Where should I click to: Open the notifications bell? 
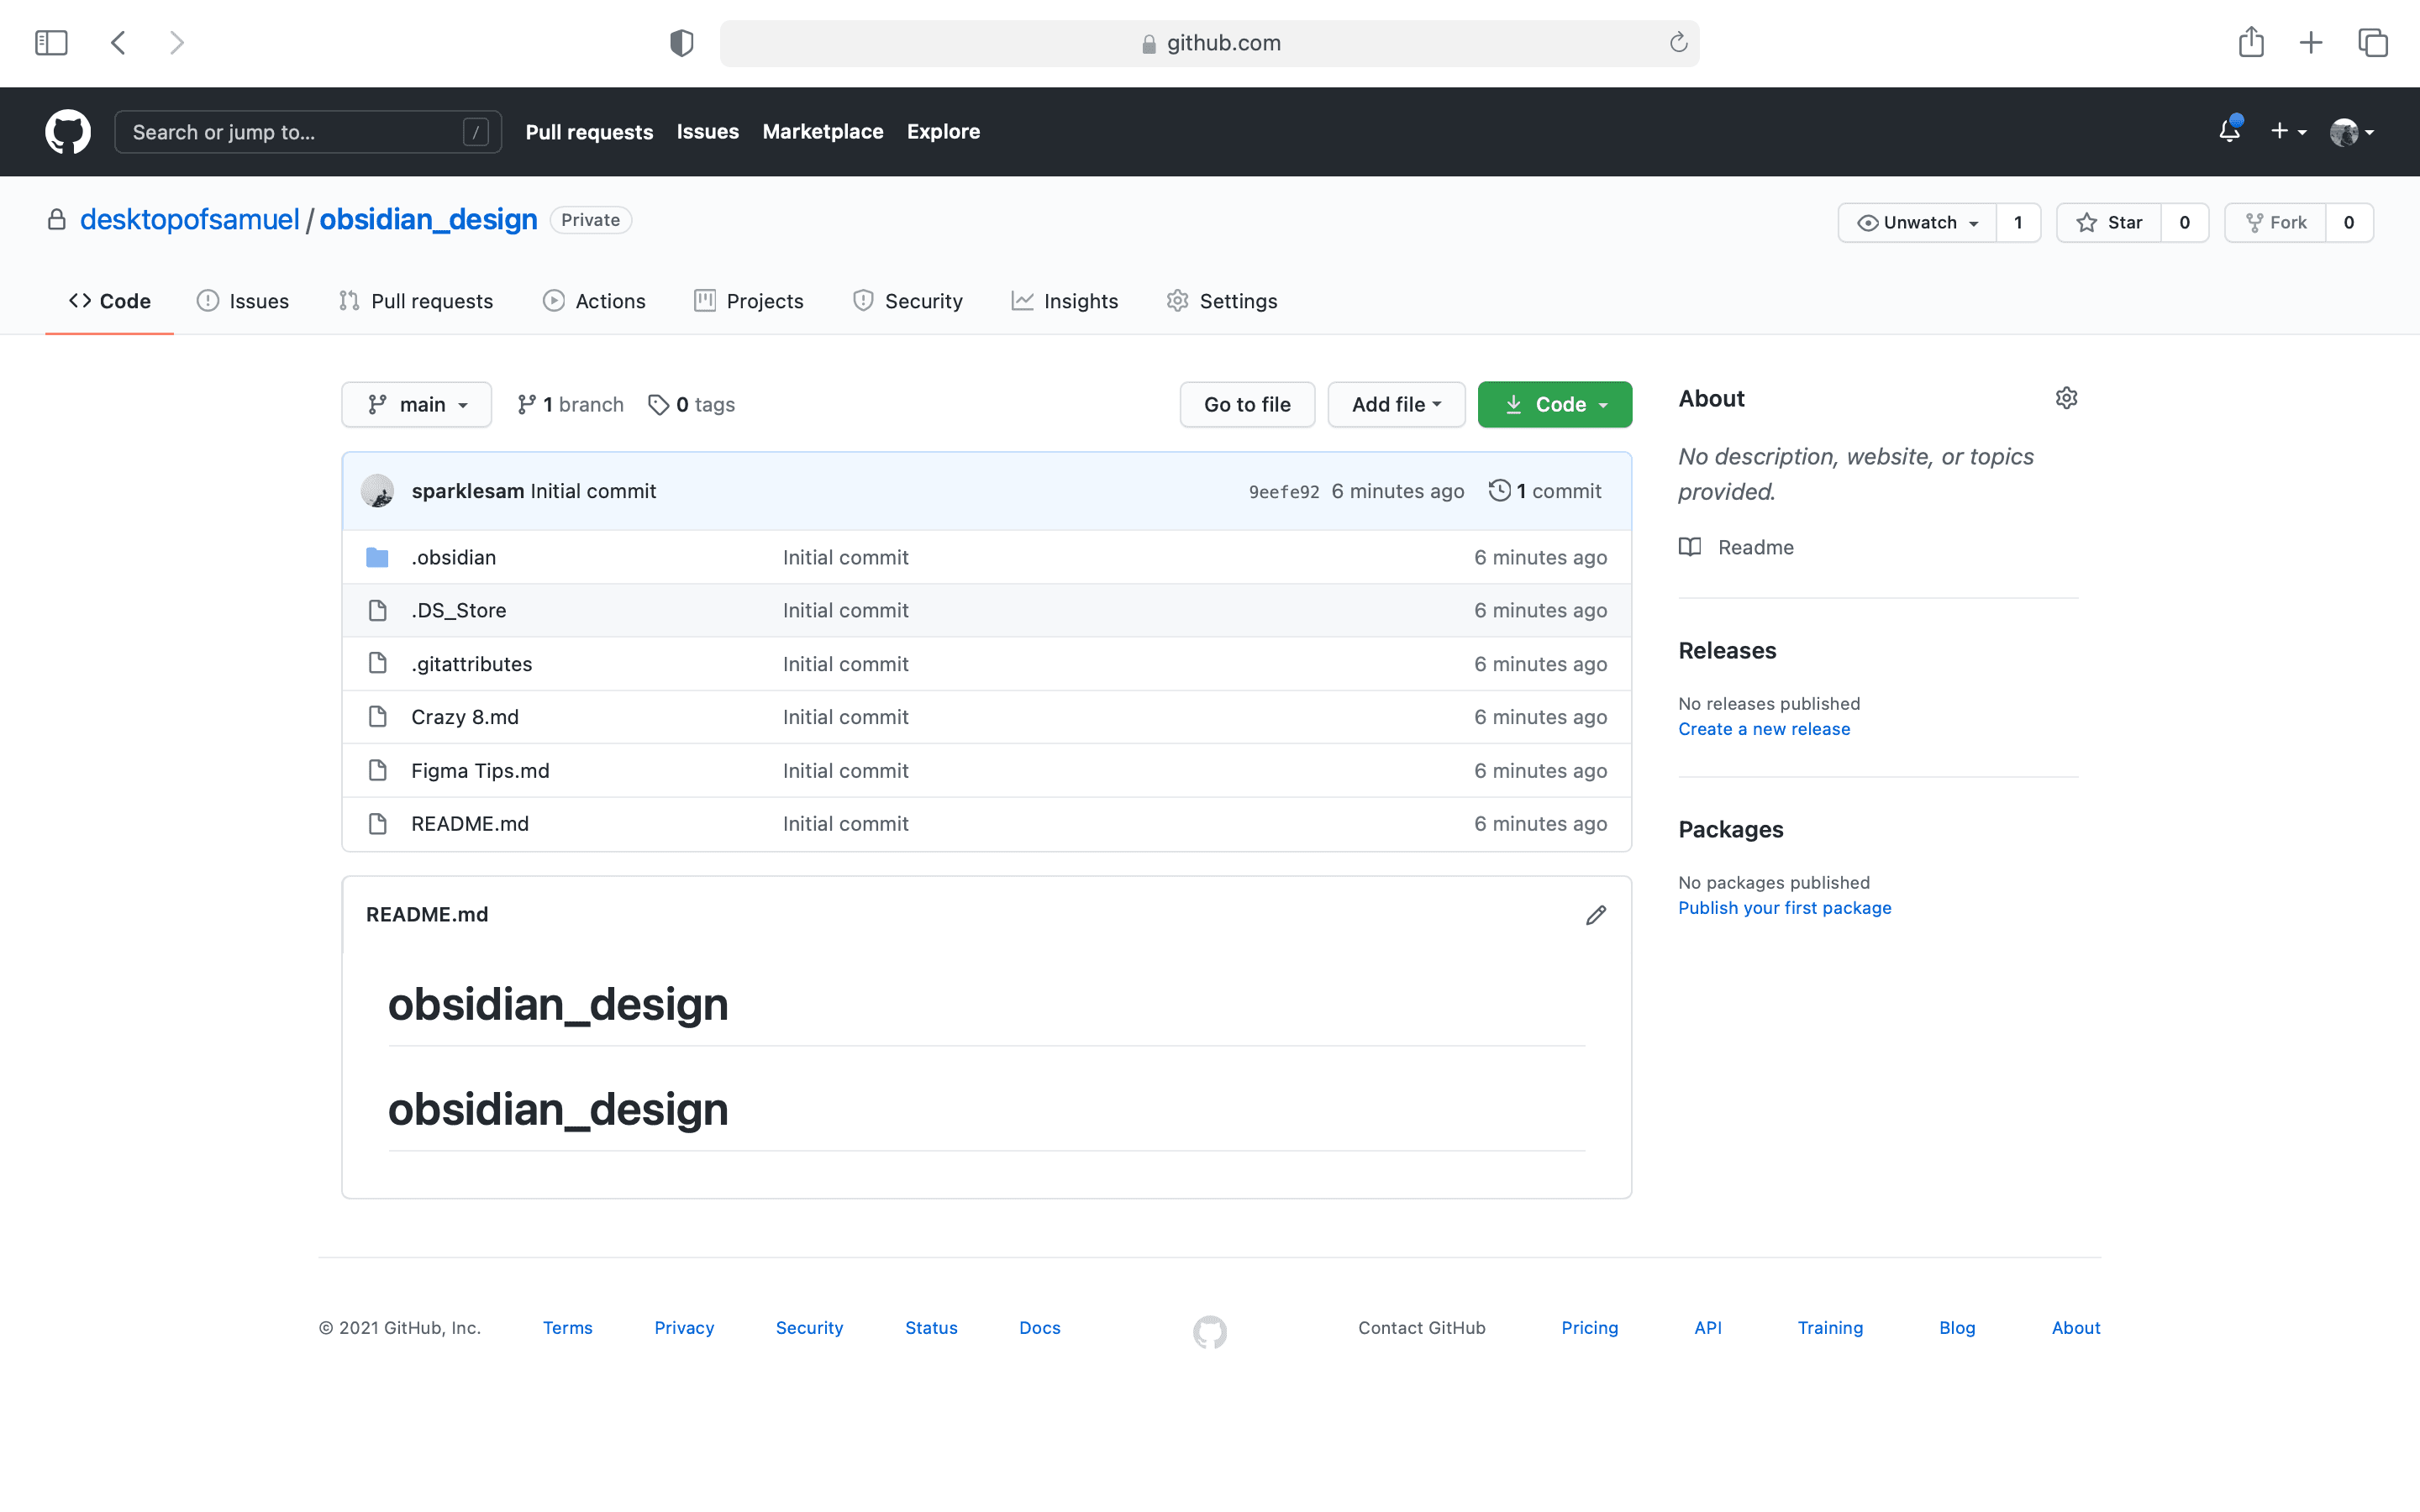pos(2229,131)
